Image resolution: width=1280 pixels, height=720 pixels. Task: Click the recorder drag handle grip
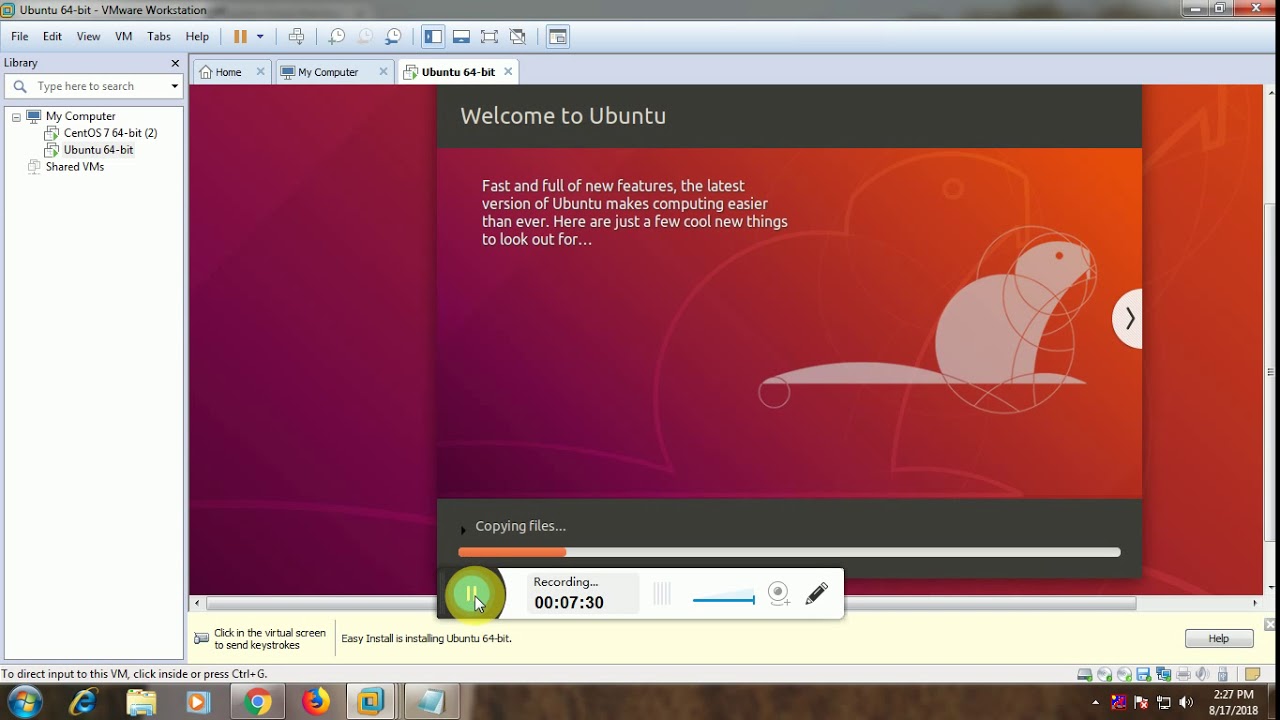(661, 594)
